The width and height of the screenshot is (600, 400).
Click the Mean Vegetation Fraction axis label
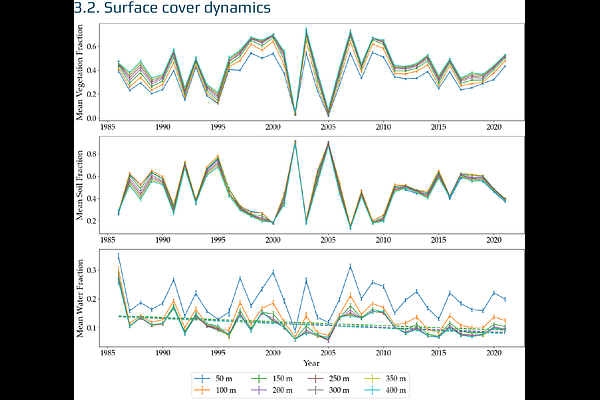point(80,74)
